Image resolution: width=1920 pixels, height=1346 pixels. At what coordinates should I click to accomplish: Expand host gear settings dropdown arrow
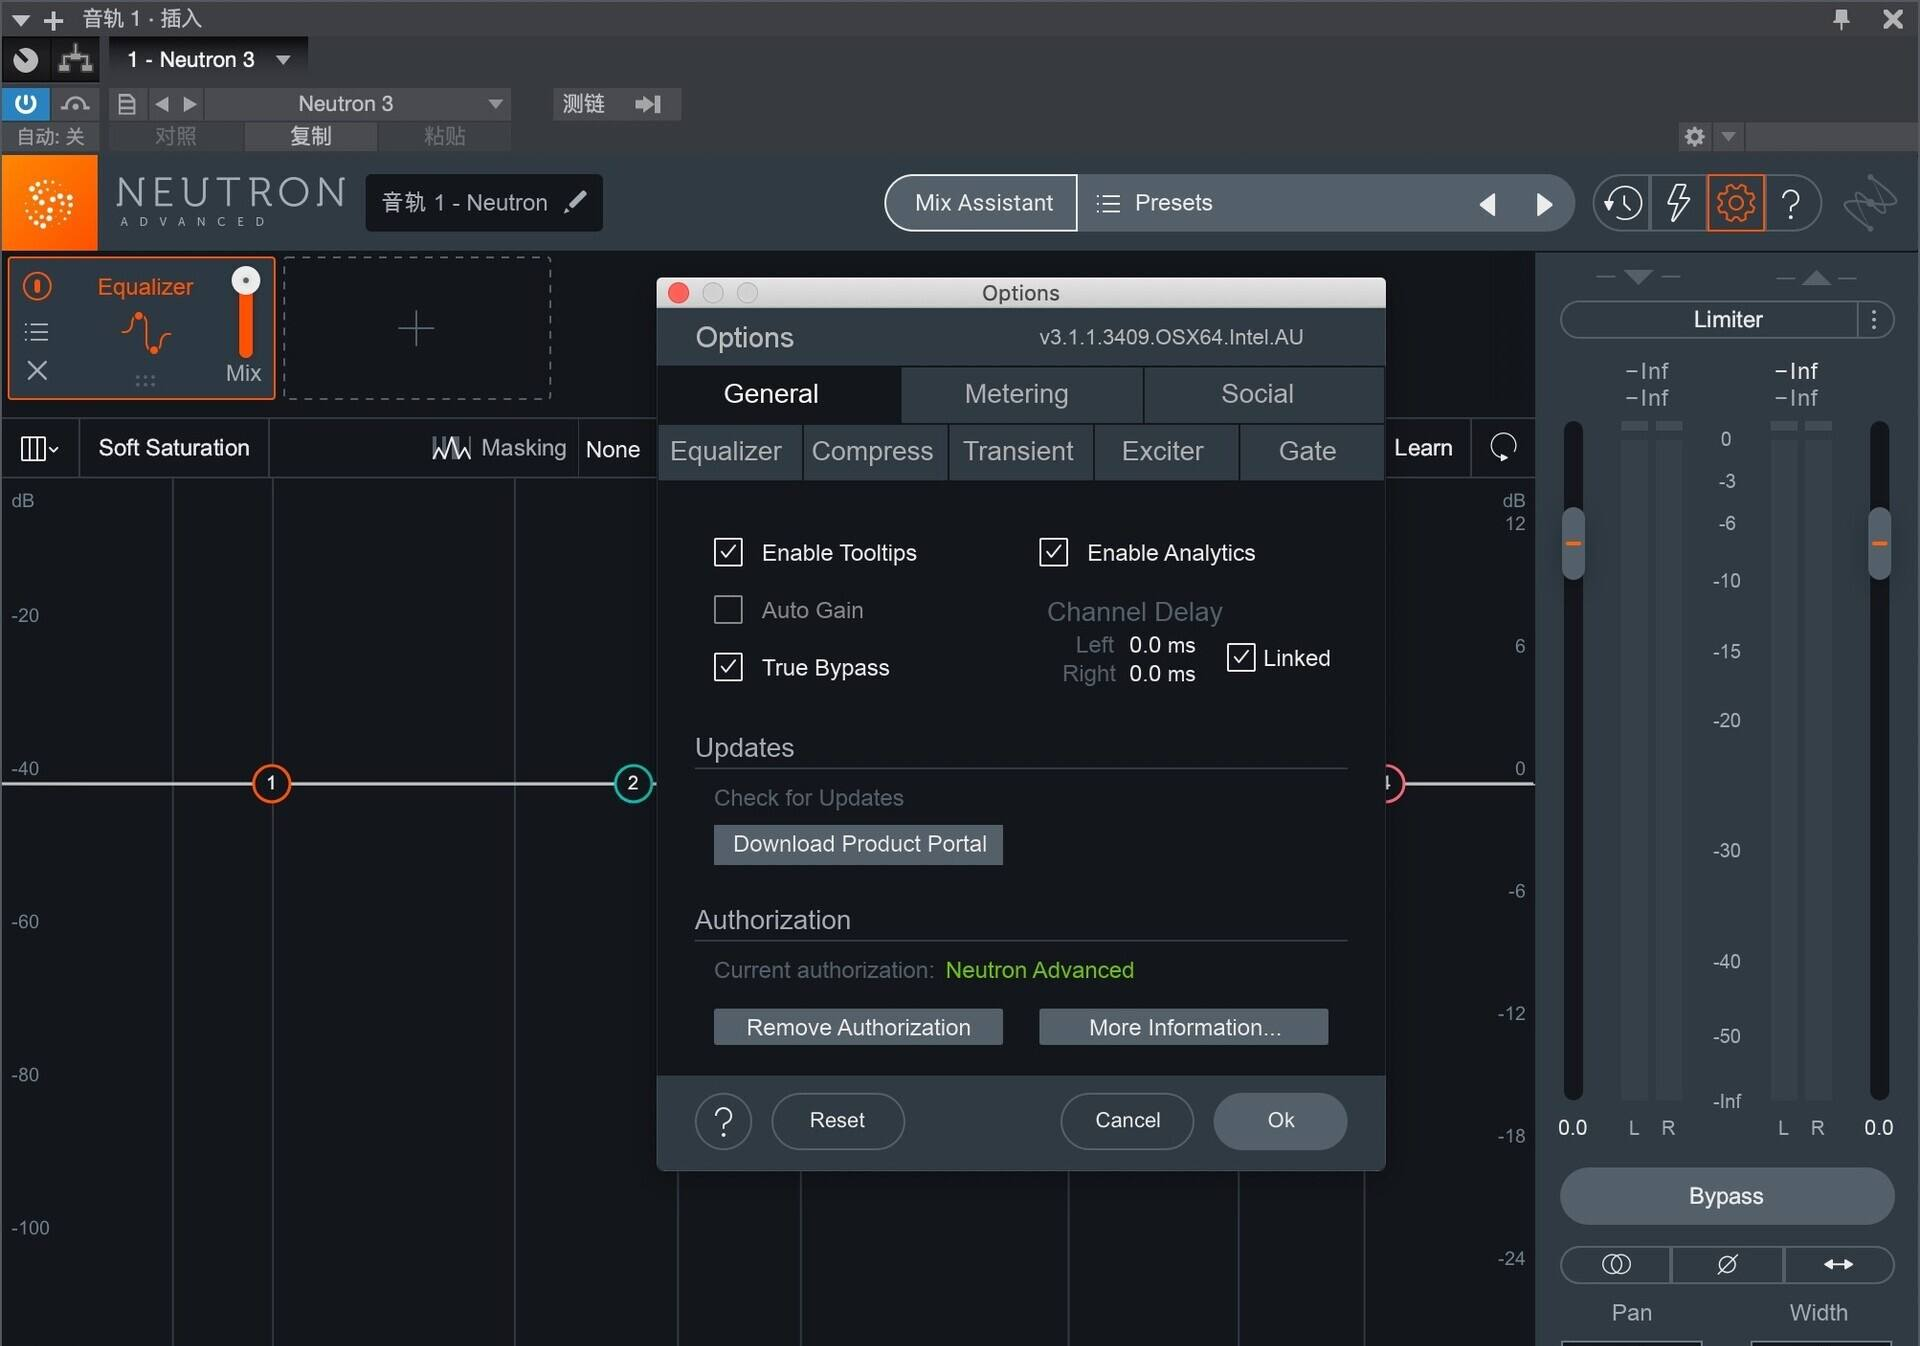[x=1728, y=136]
